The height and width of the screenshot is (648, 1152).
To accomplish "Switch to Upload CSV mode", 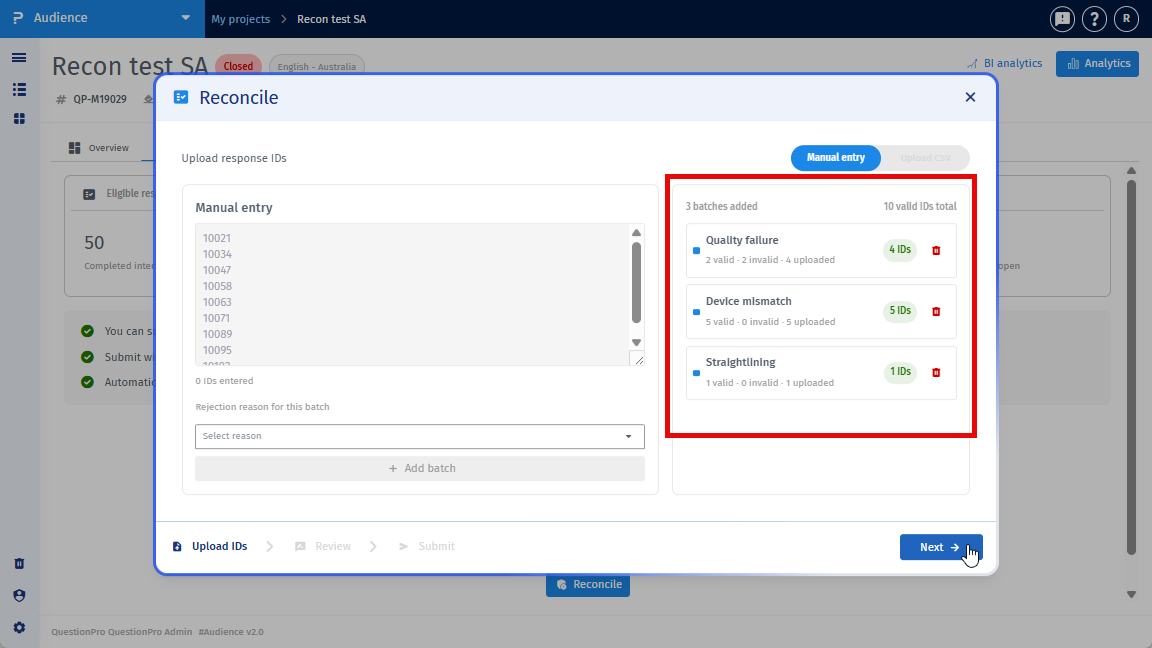I will tap(925, 158).
